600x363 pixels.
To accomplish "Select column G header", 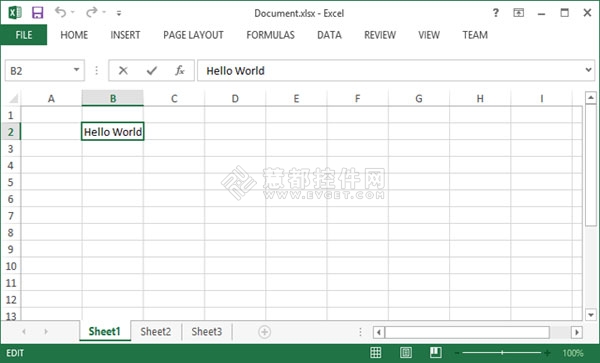I will (x=419, y=99).
